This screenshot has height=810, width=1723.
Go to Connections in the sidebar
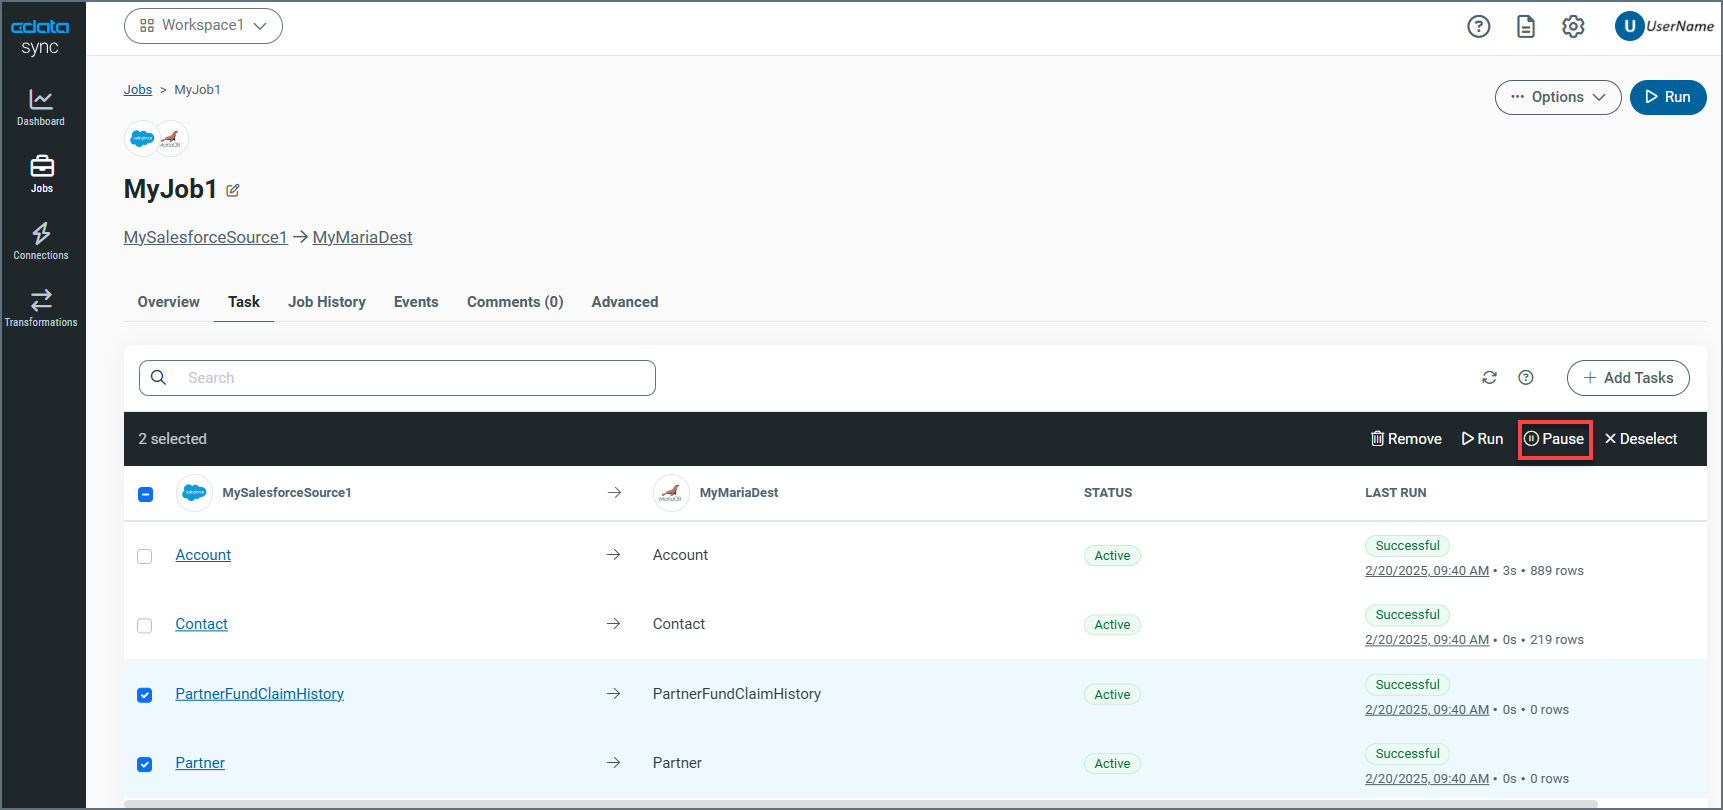41,241
